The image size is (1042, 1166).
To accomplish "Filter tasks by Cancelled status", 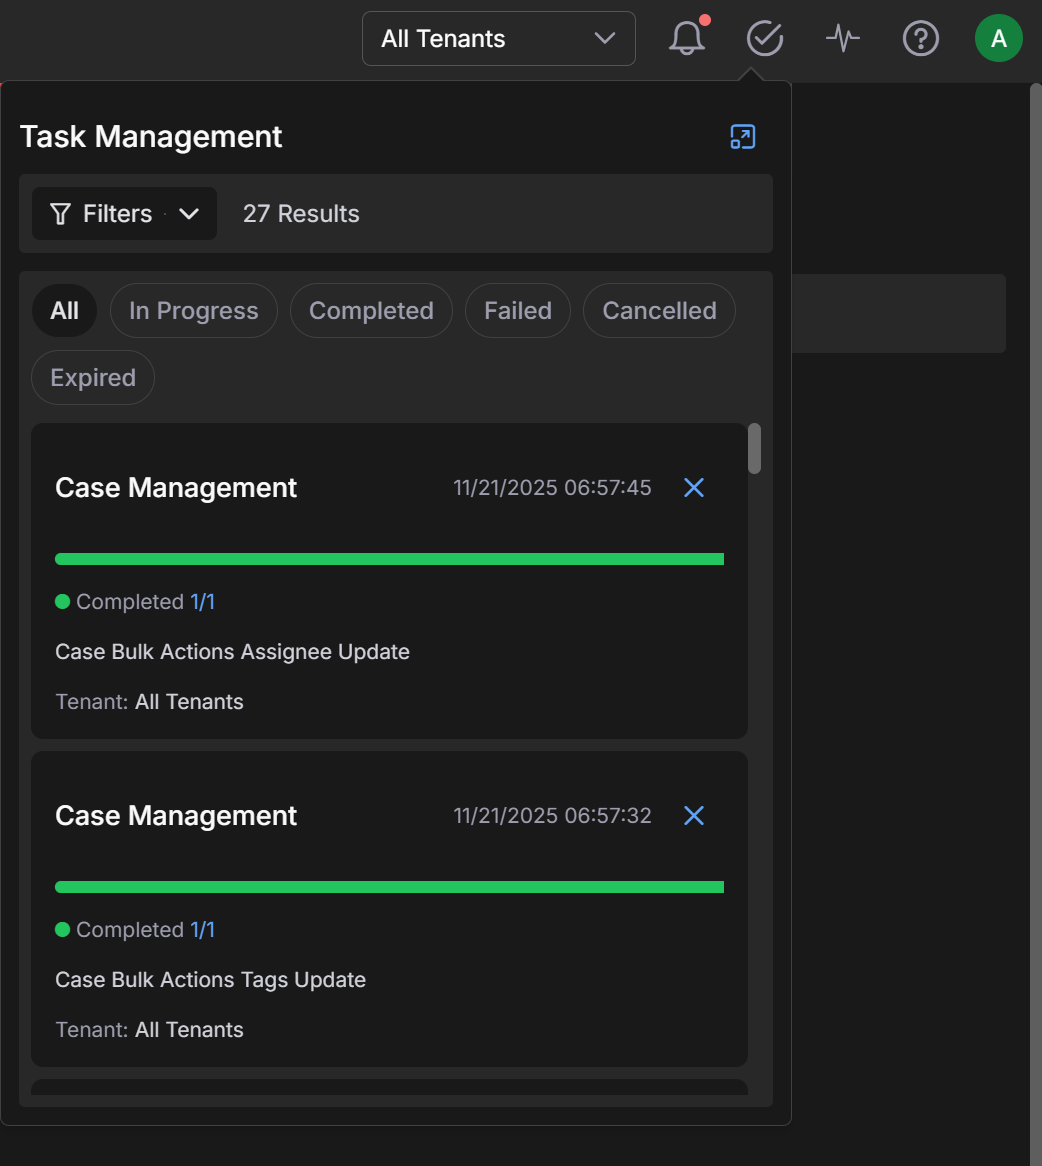I will coord(659,311).
